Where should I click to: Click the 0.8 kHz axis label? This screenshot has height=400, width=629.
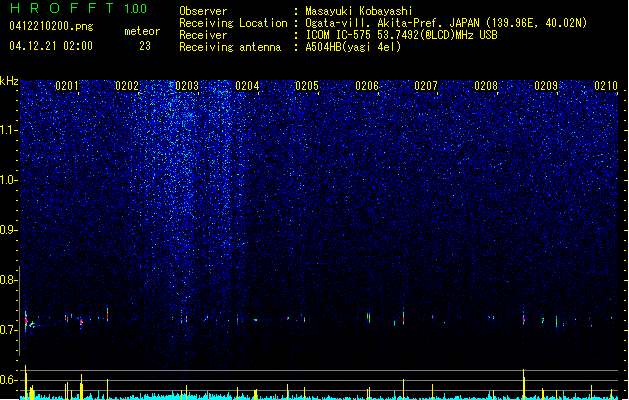click(x=8, y=280)
